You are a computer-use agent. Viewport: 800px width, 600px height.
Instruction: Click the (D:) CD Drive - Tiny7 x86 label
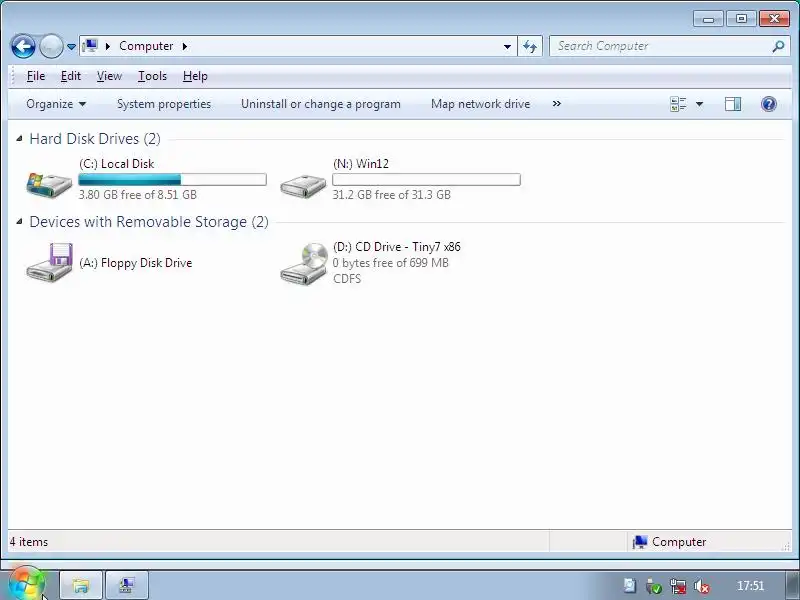pos(396,247)
